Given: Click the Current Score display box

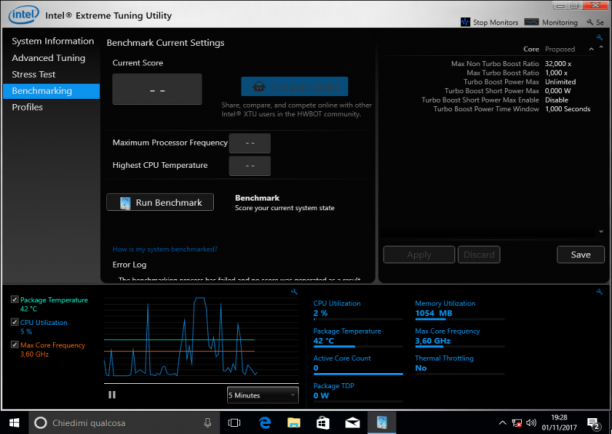Looking at the screenshot, I should [157, 89].
